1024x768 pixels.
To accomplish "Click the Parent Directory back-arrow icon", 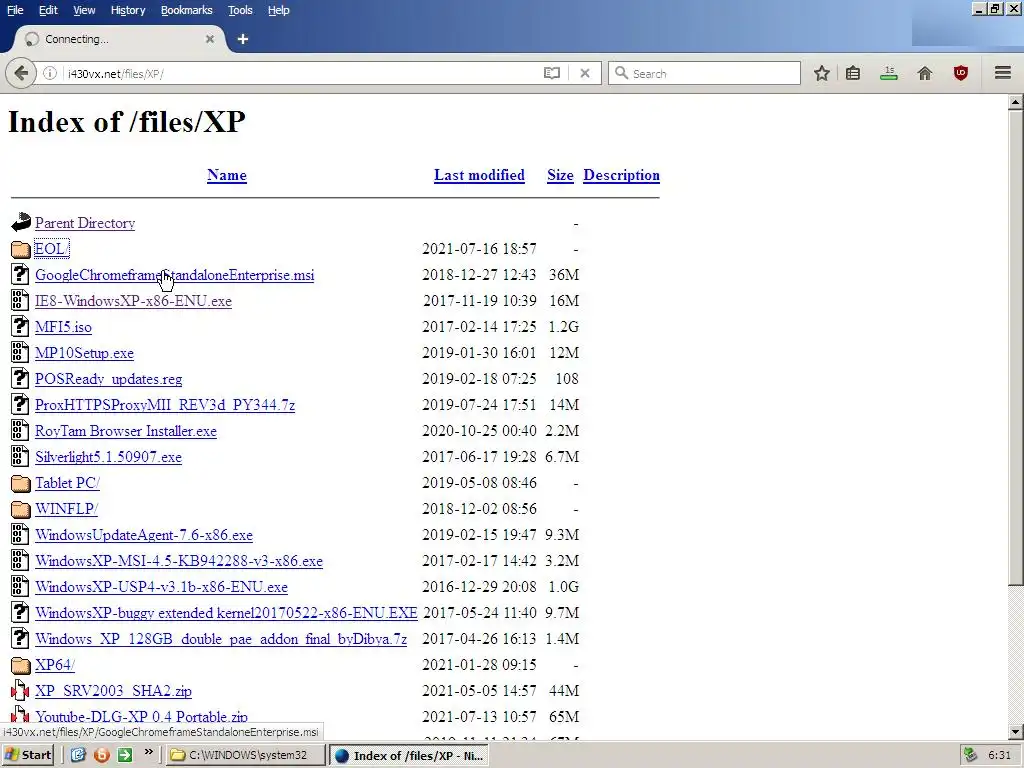I will pyautogui.click(x=21, y=222).
